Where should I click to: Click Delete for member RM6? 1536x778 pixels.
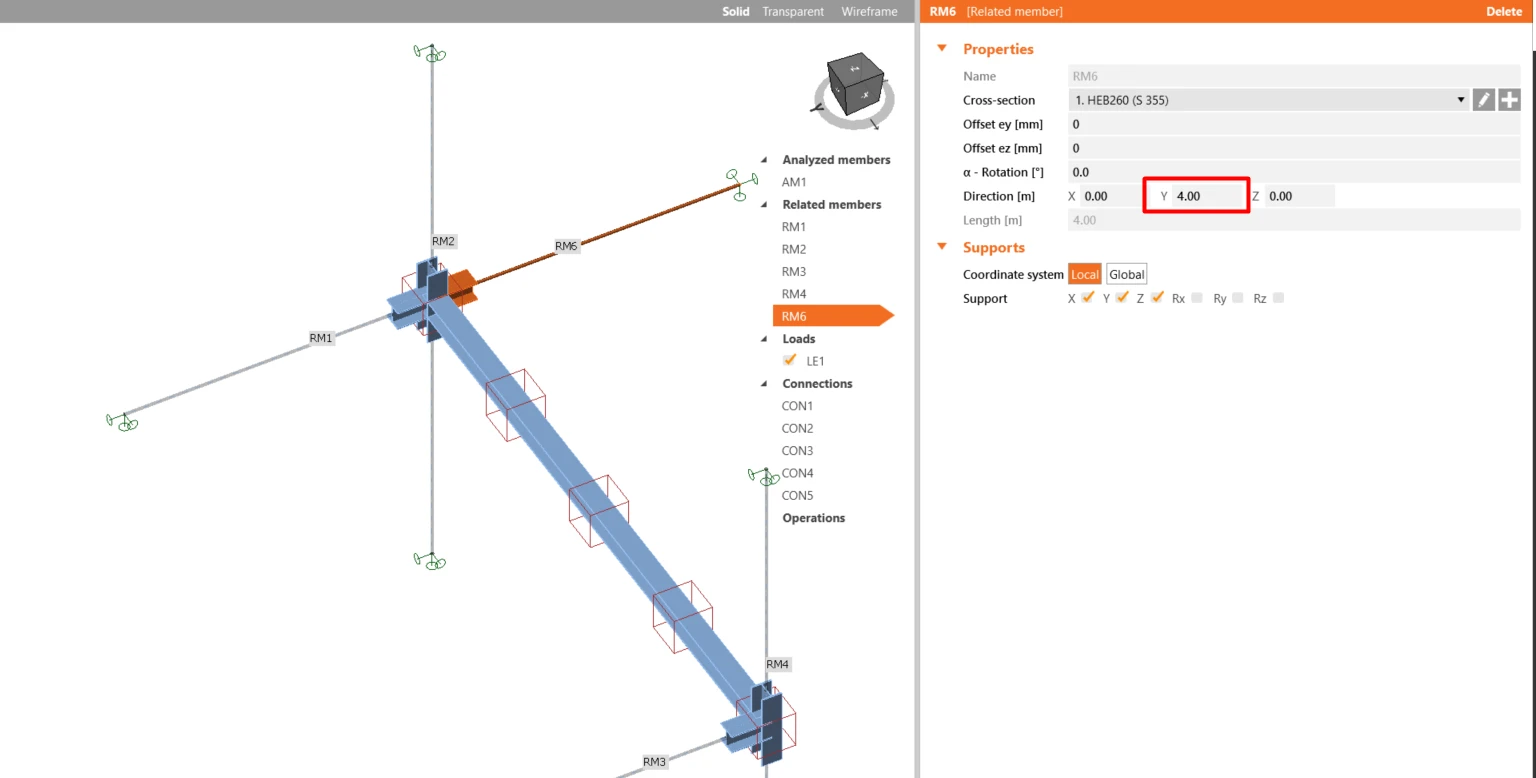coord(1503,12)
